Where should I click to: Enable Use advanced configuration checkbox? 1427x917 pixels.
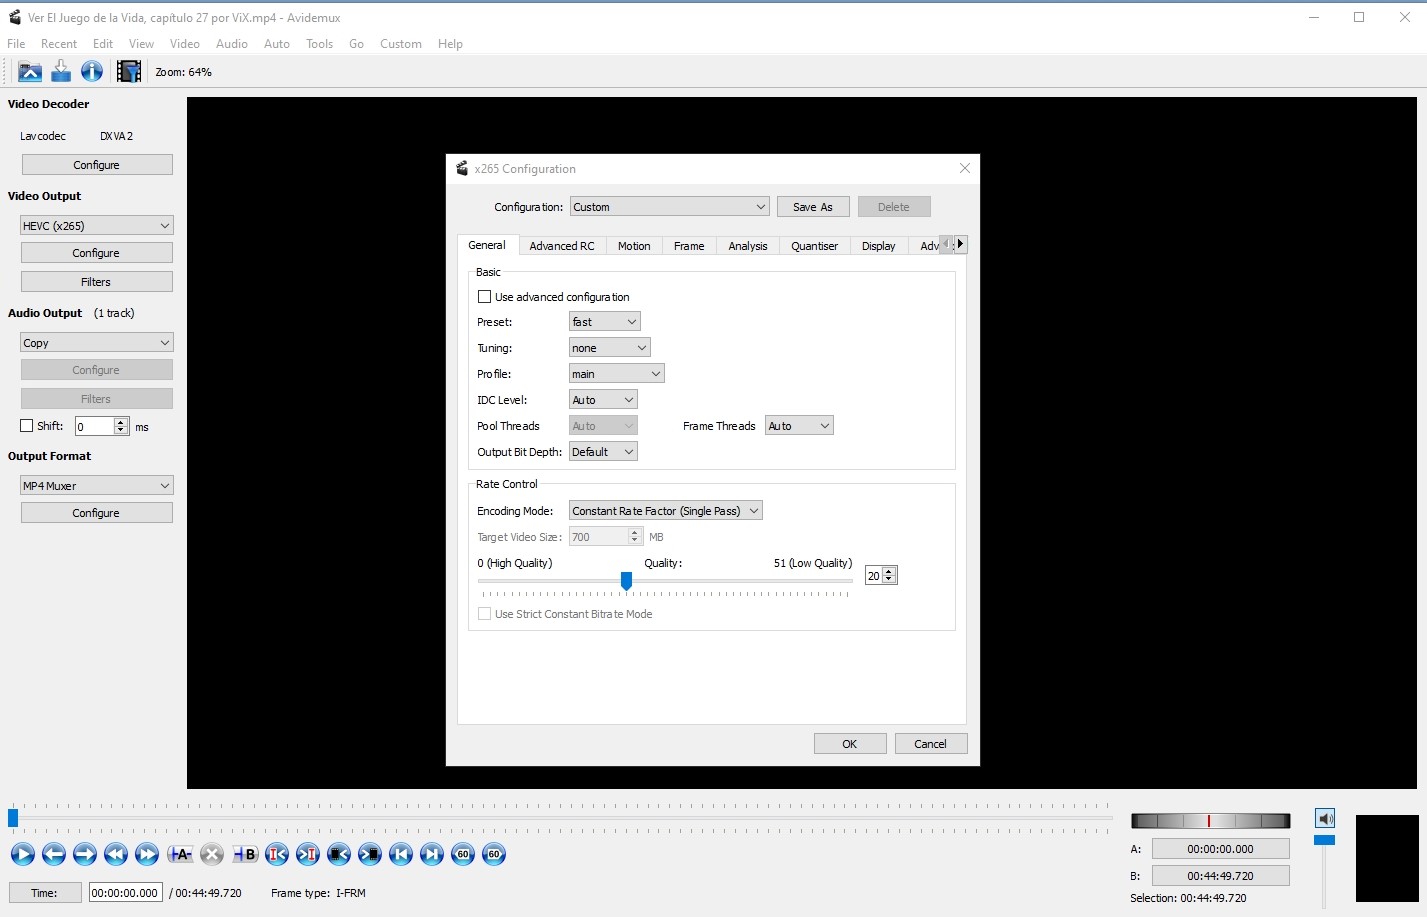pos(485,297)
